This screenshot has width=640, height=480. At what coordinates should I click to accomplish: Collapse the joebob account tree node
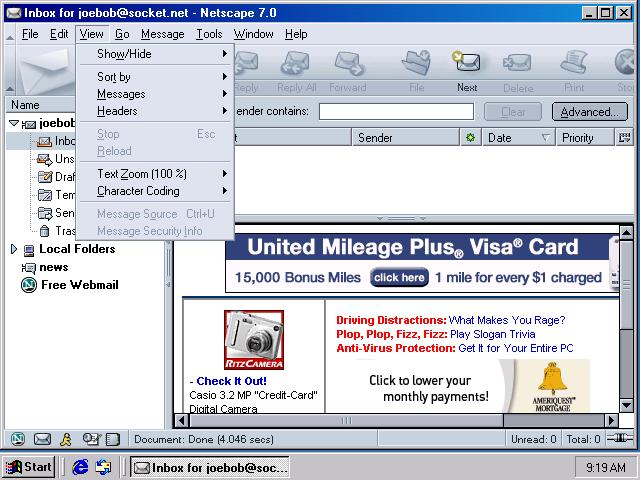[x=13, y=122]
